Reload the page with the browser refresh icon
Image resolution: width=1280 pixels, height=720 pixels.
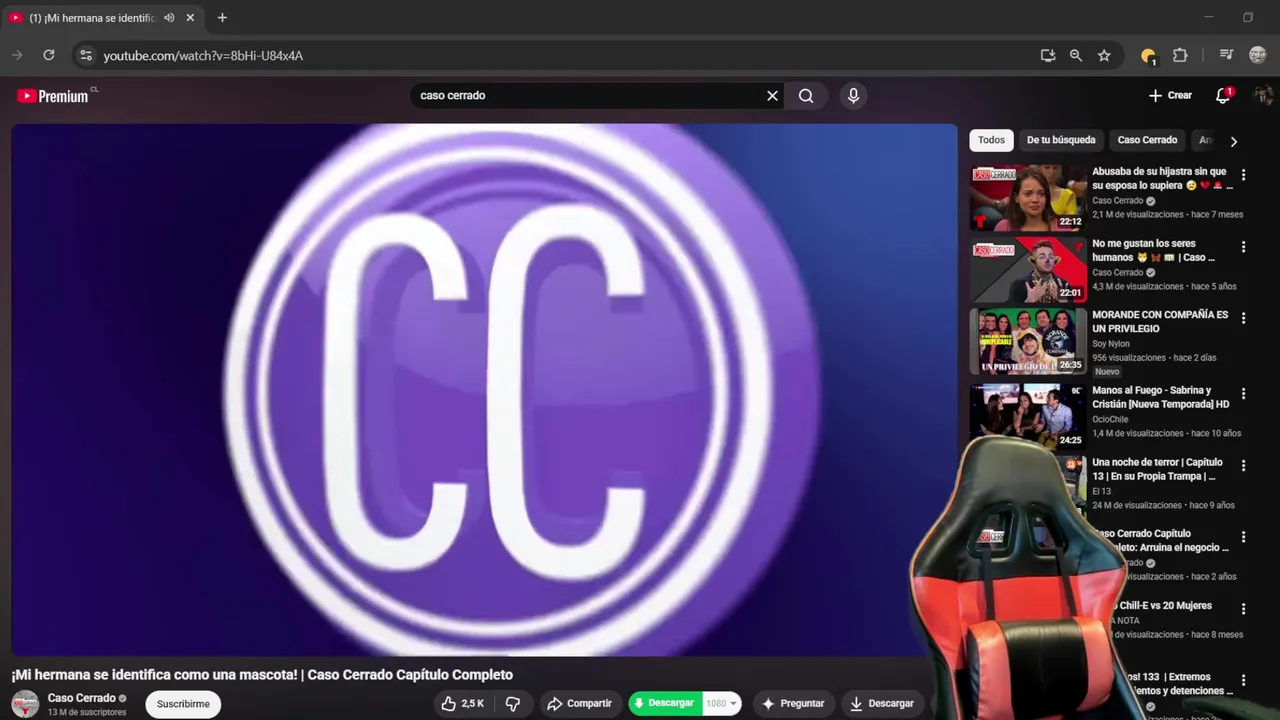pos(48,55)
